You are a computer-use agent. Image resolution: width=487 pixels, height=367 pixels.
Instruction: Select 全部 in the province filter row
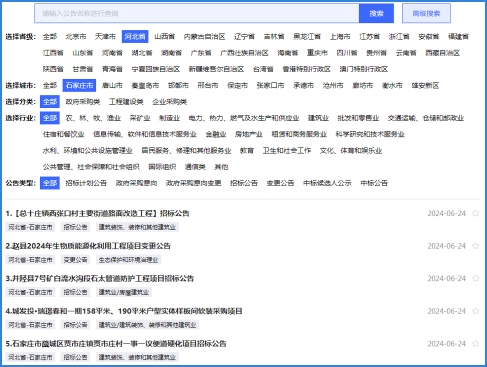point(50,36)
